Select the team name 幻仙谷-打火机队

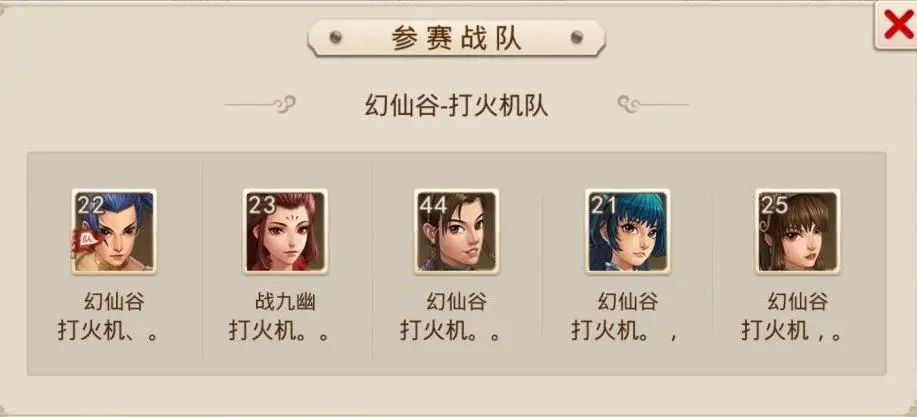(x=456, y=106)
